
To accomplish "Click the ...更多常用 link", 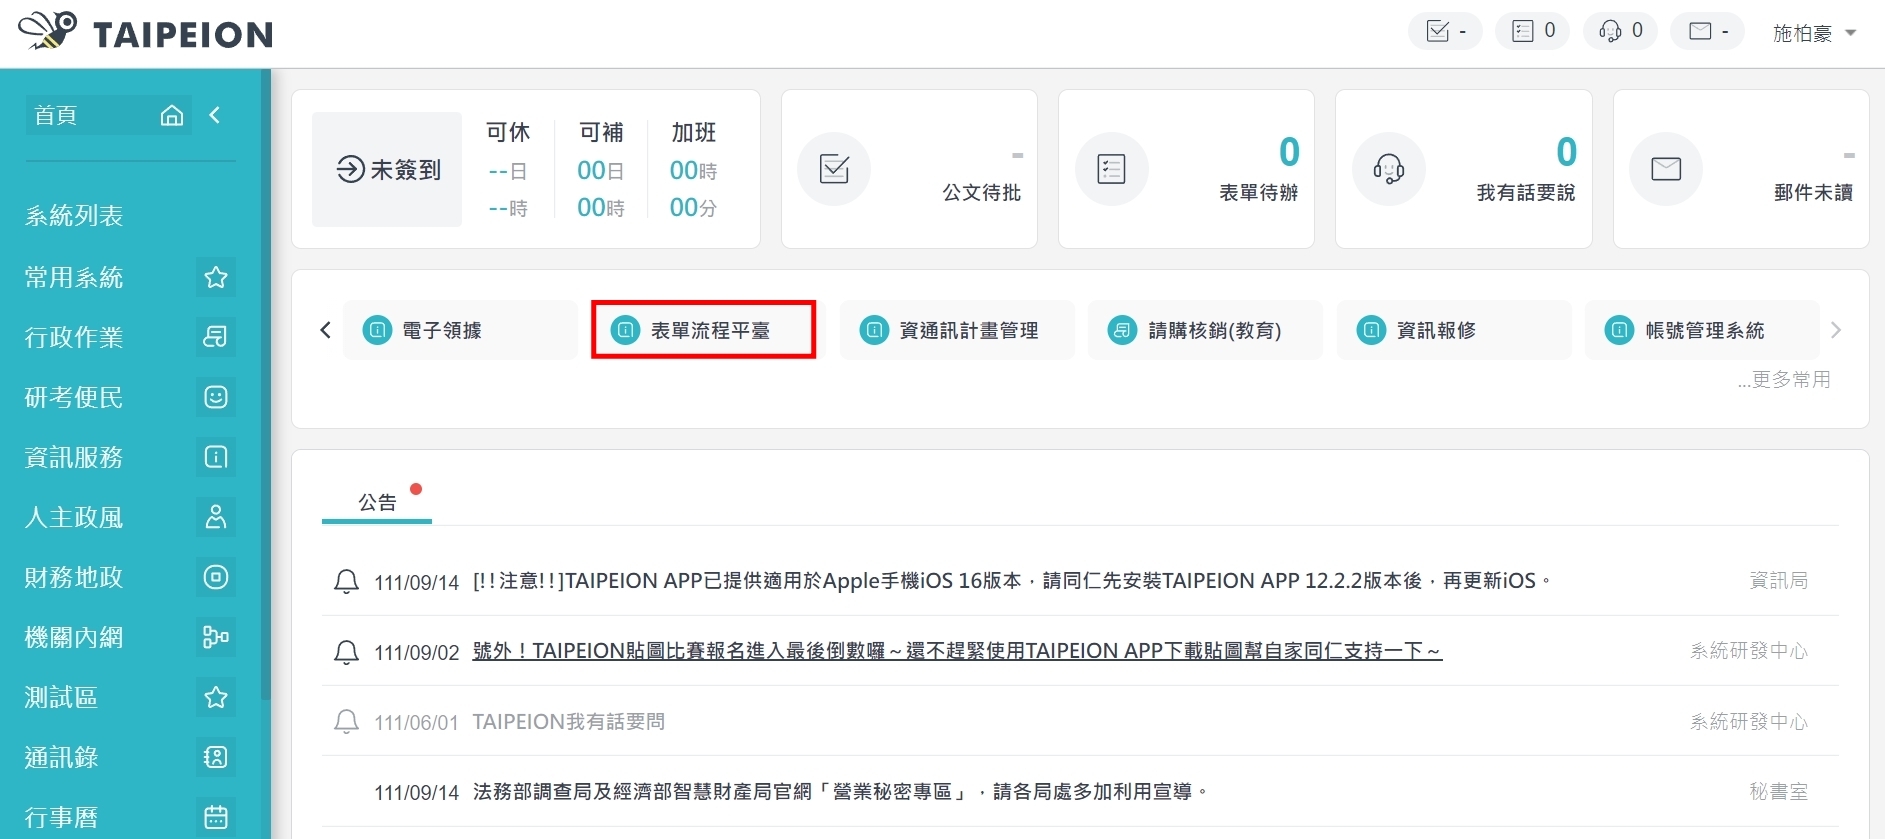I will coord(1784,380).
